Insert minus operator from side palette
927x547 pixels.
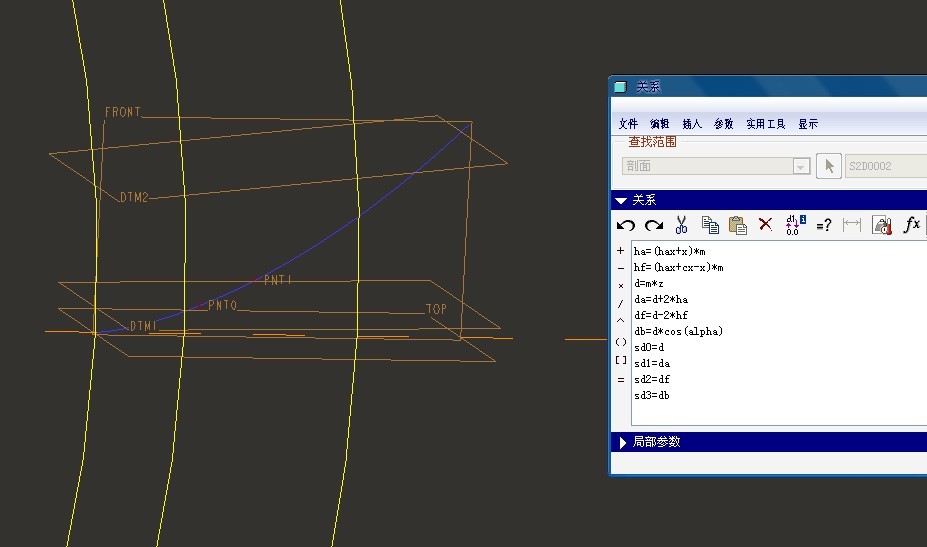[620, 268]
